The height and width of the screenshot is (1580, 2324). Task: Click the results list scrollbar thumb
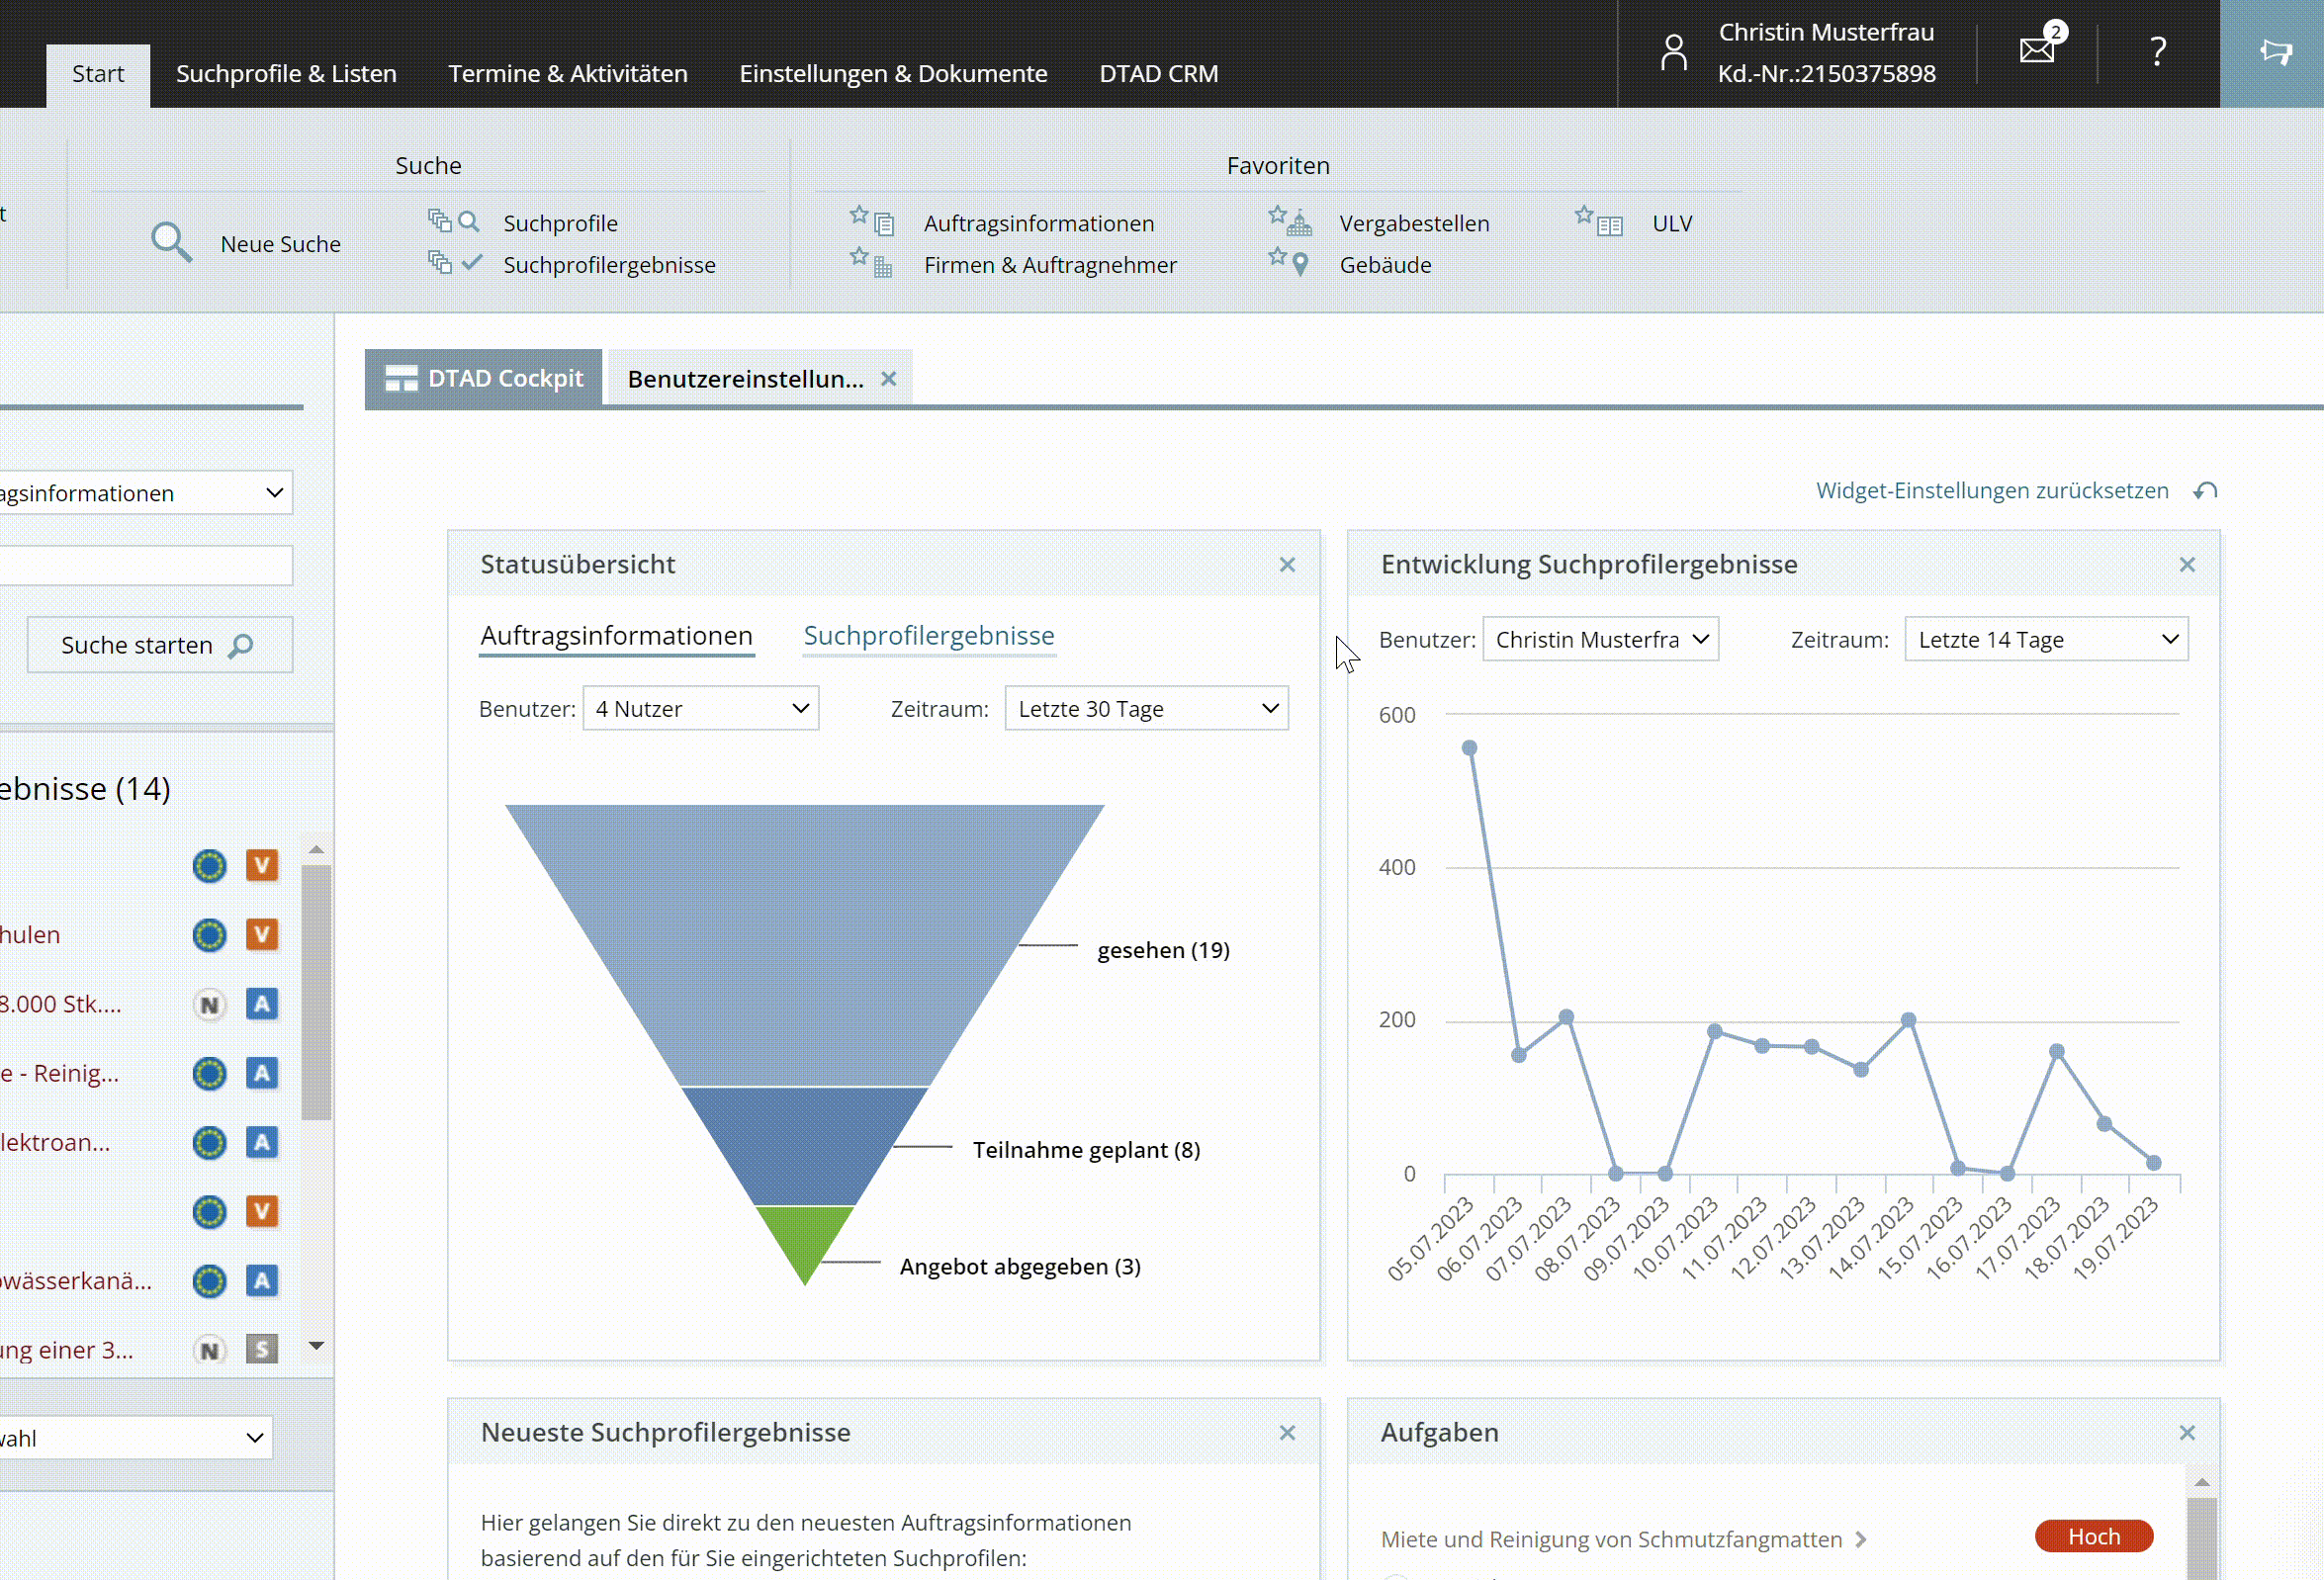[316, 990]
